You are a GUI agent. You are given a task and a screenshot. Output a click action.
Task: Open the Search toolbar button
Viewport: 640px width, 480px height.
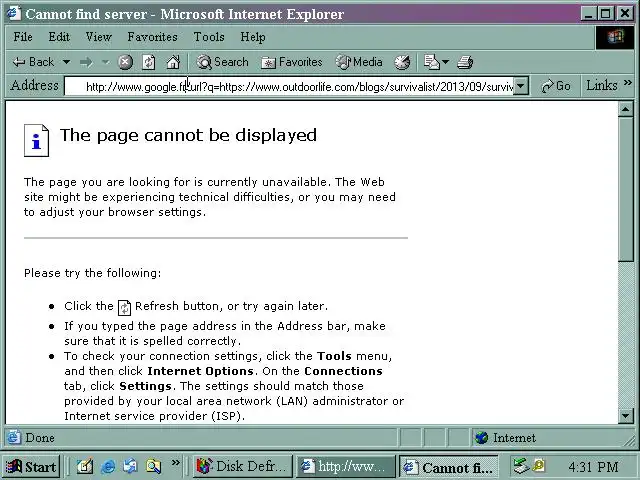point(222,62)
